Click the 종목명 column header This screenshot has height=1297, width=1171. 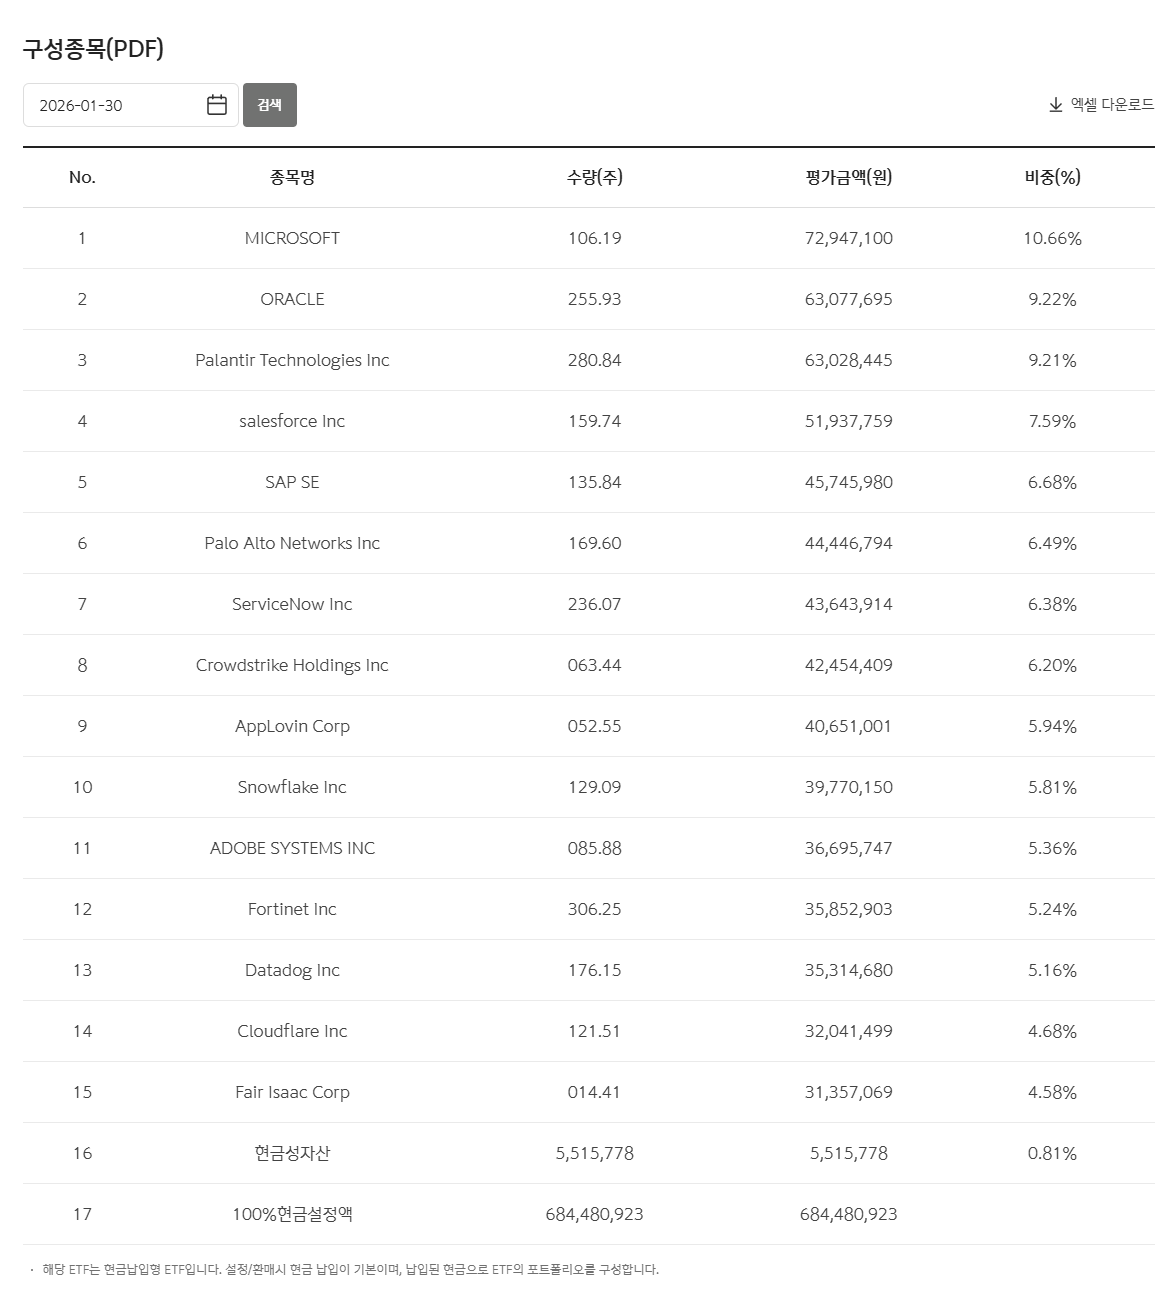pos(292,177)
